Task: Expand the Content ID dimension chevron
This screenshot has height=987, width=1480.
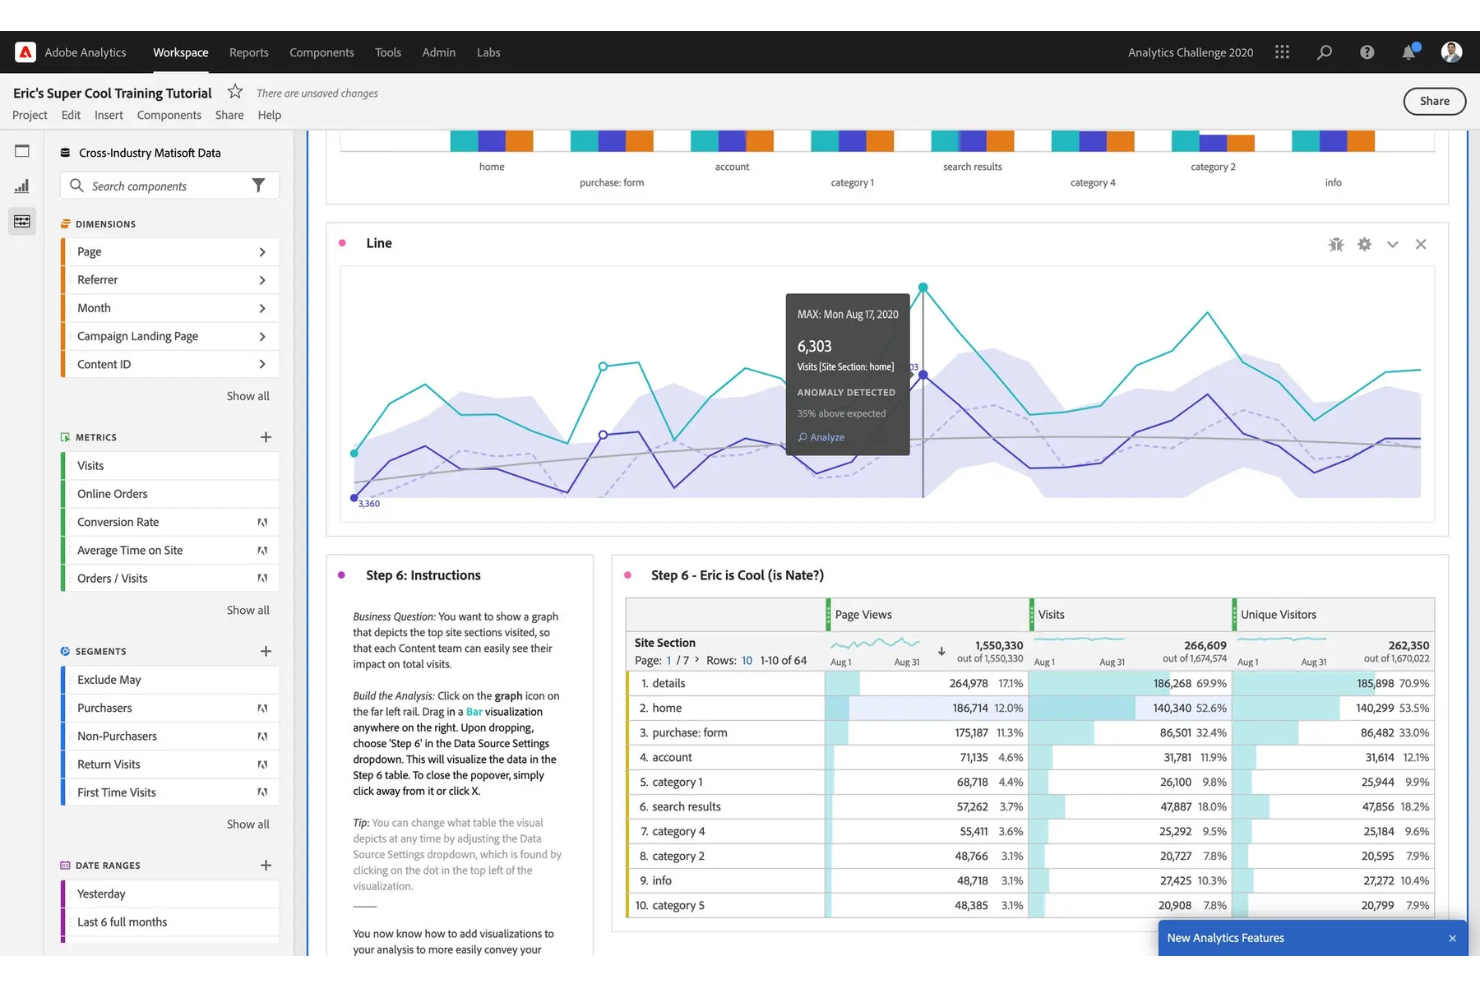Action: [x=262, y=364]
